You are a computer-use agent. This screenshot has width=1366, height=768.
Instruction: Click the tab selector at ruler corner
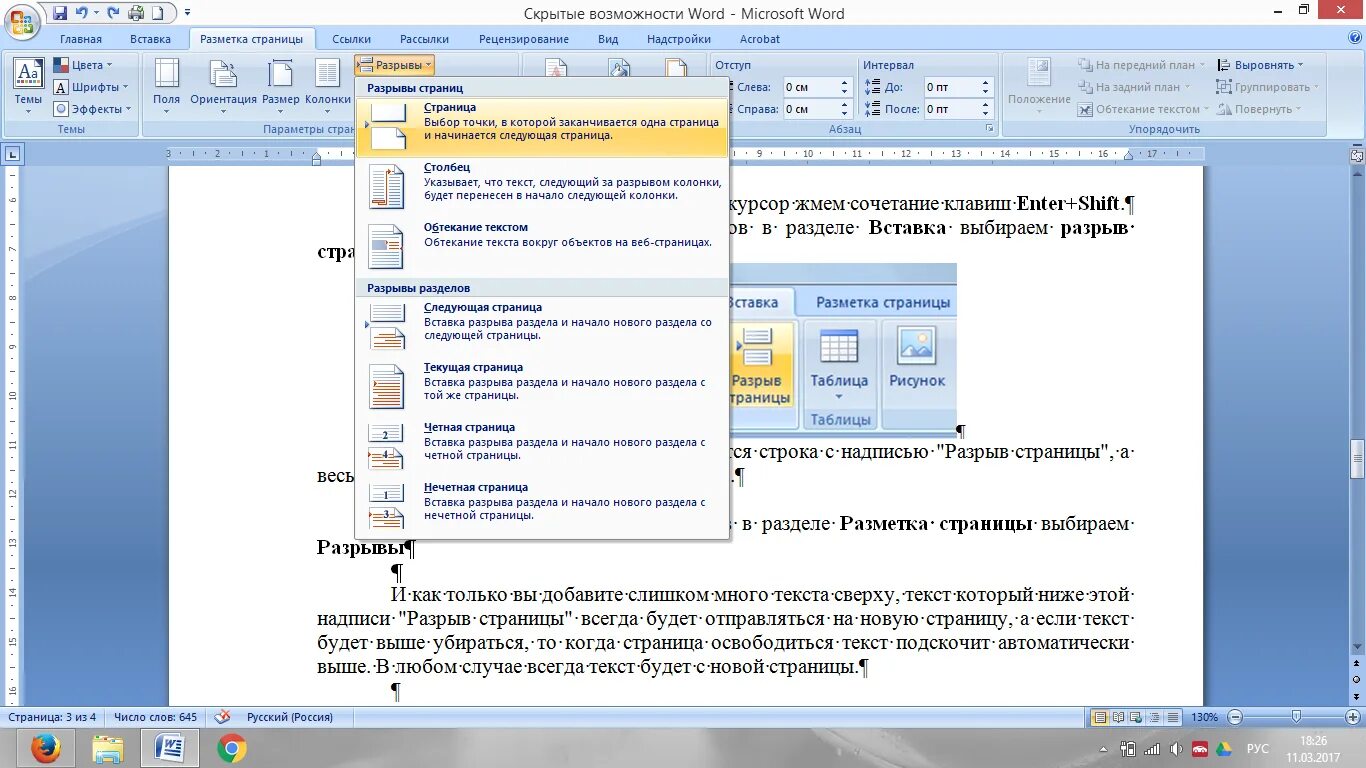click(12, 154)
